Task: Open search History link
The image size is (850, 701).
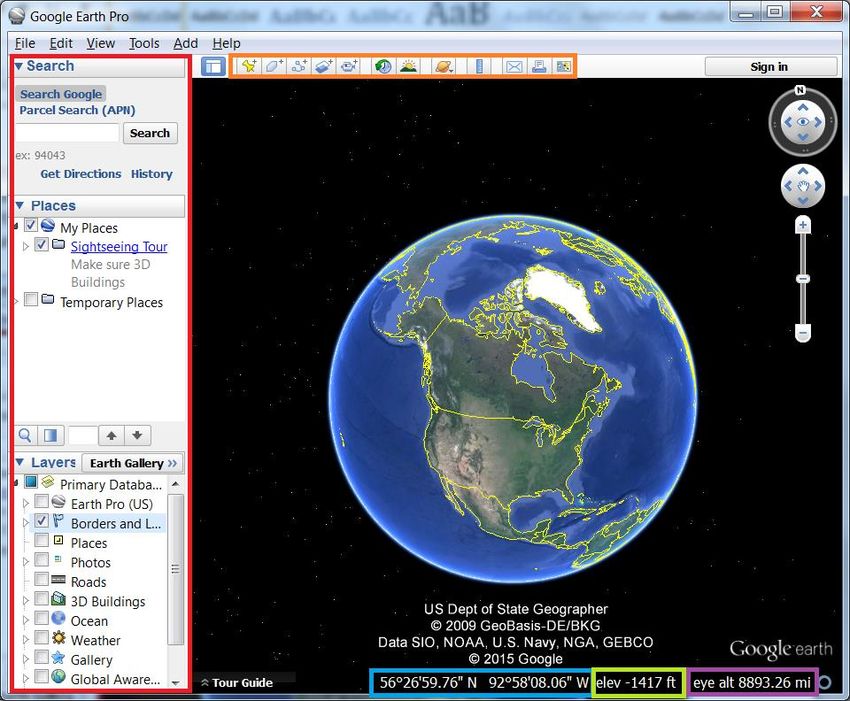Action: 152,174
